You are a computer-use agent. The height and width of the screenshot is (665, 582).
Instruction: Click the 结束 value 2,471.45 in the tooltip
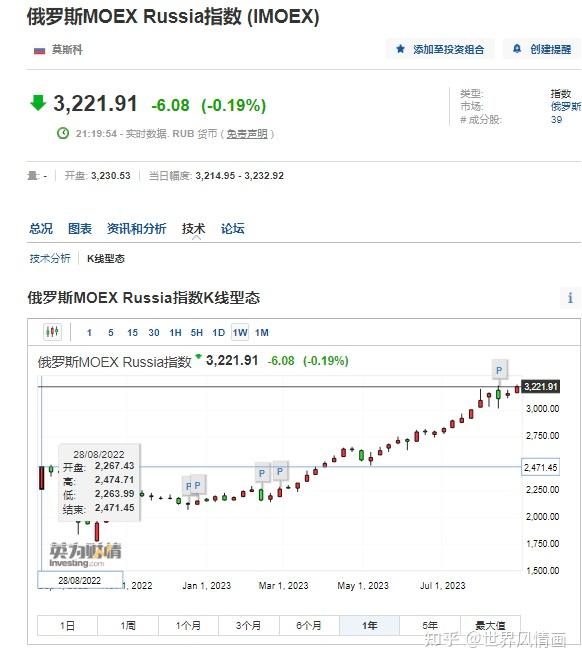pos(115,508)
